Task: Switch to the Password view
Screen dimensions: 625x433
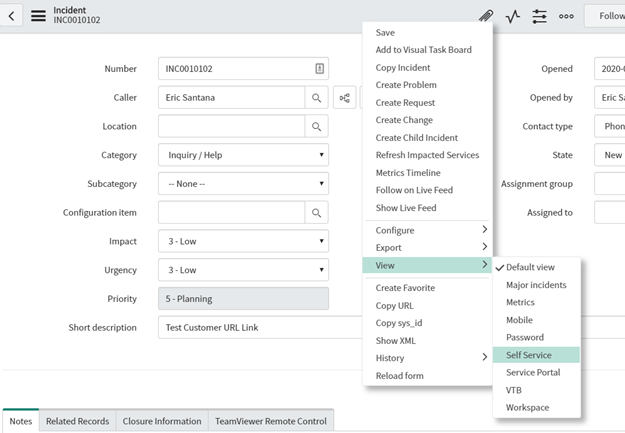Action: 537,337
